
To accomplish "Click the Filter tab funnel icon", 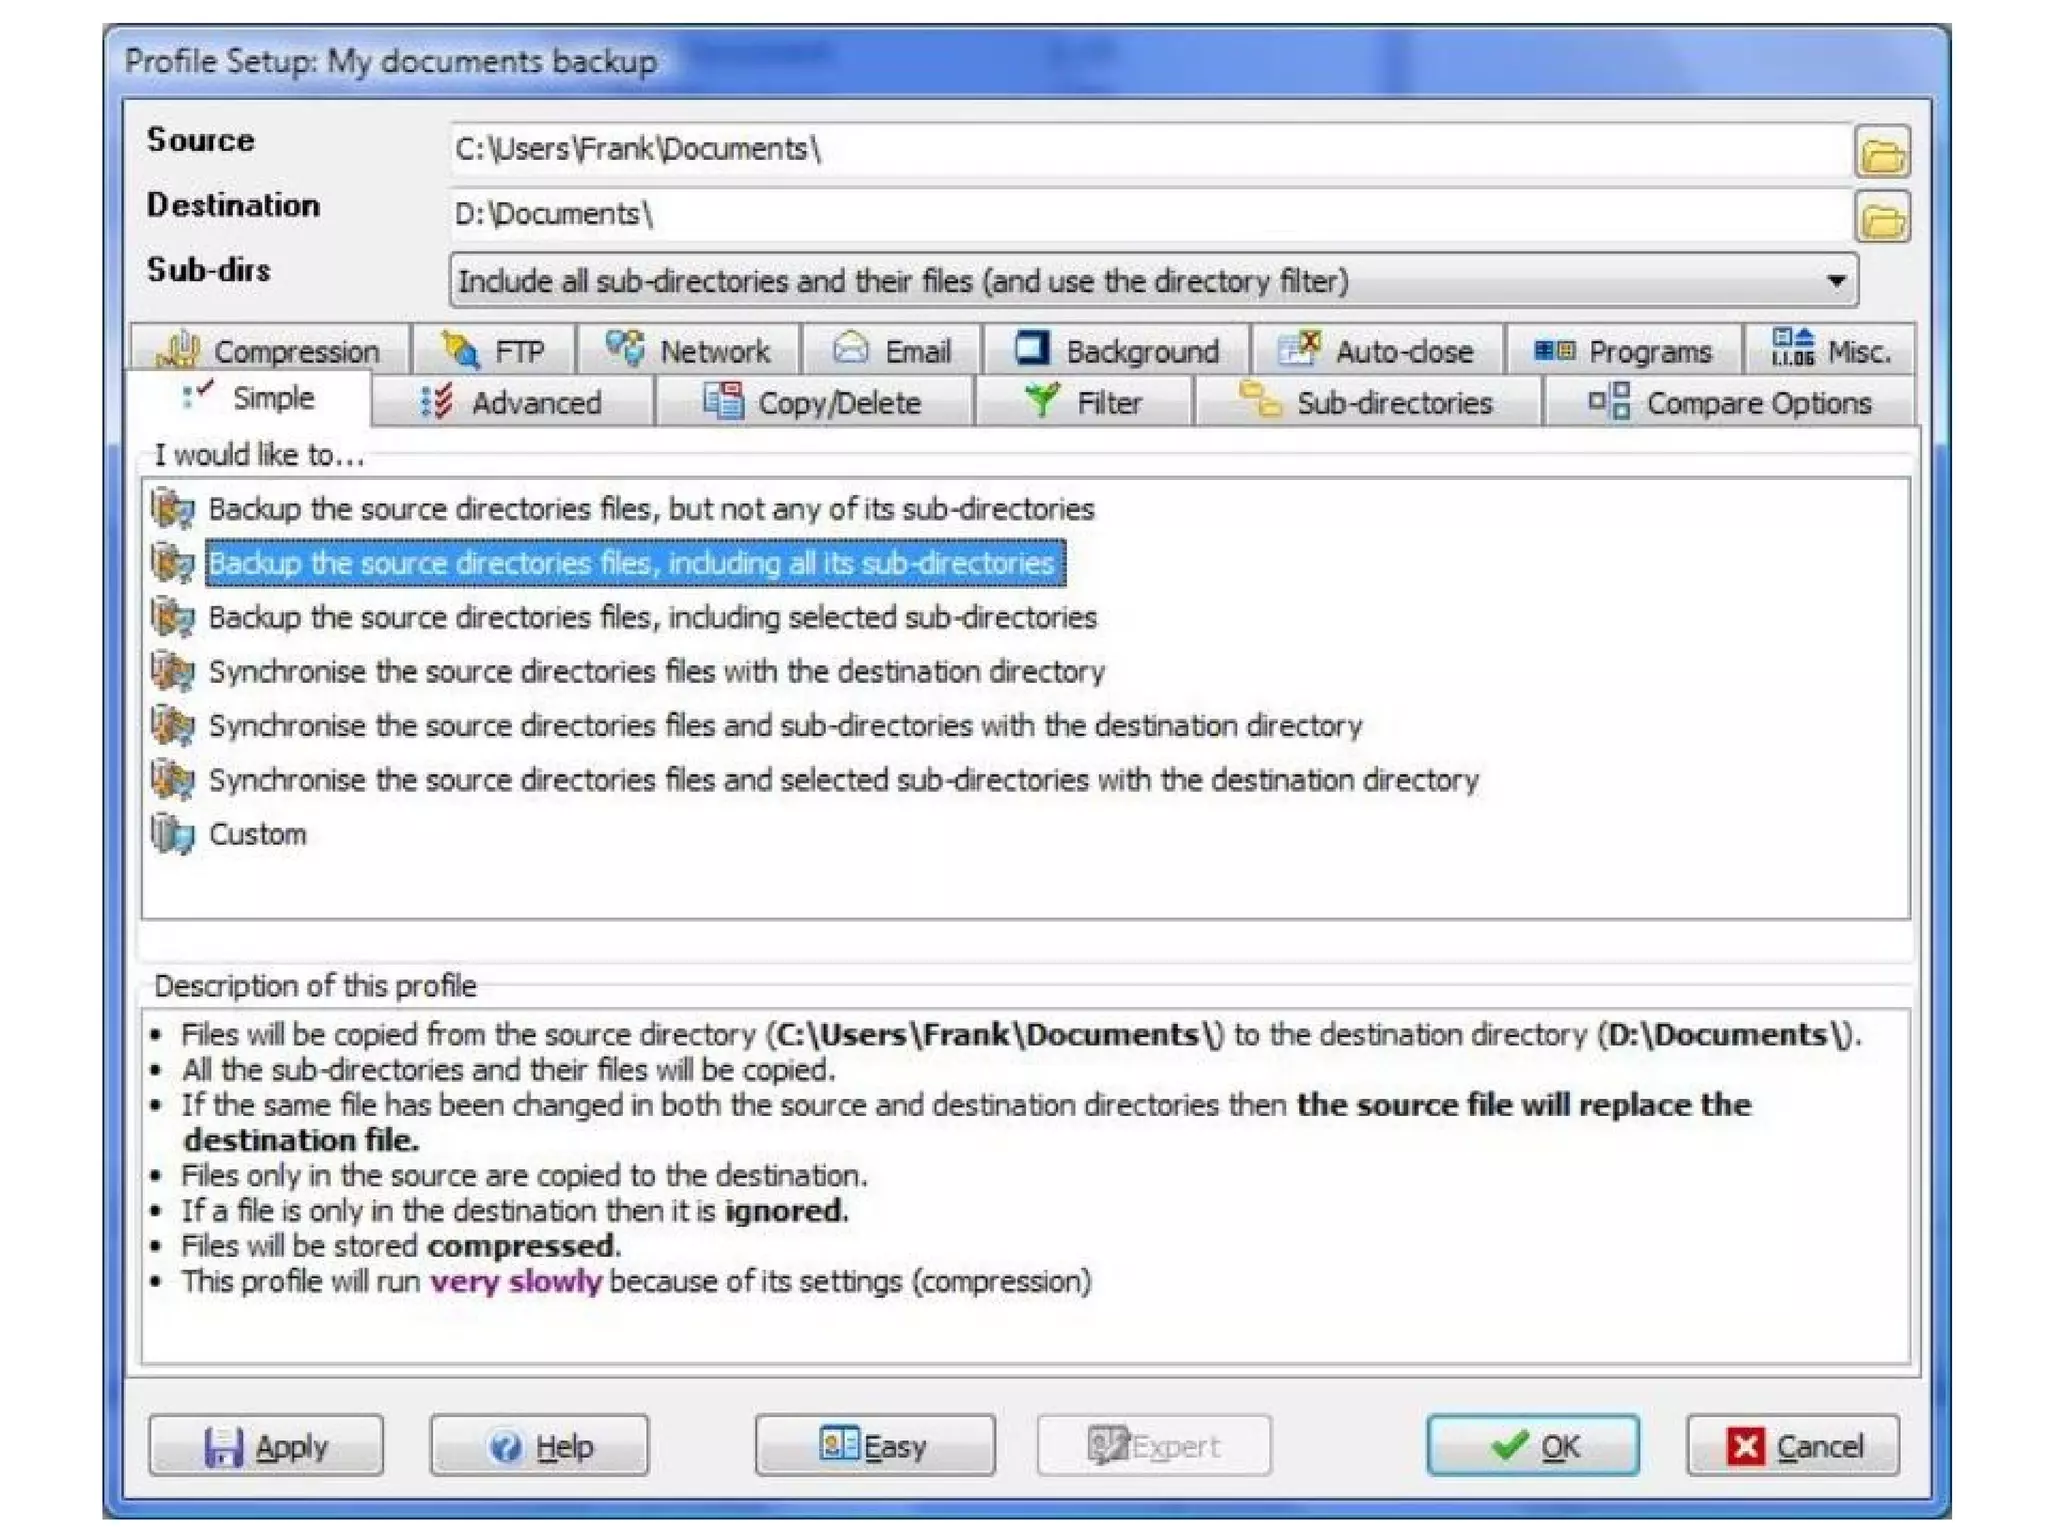I will pos(1042,401).
